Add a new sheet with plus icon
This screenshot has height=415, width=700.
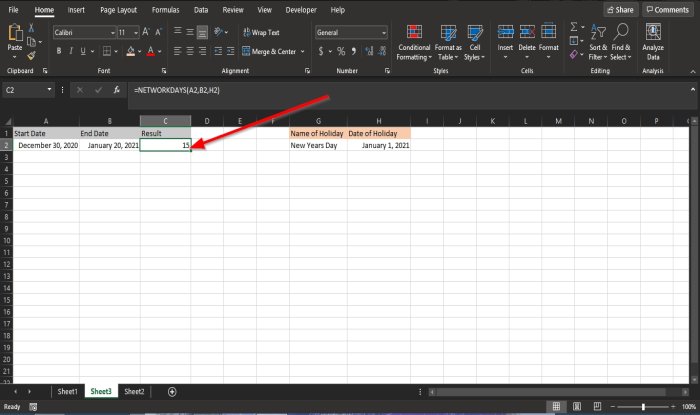(172, 392)
